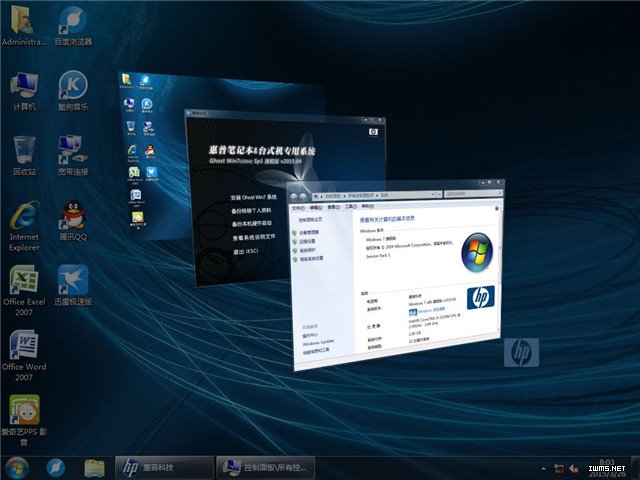Open the 控制面板主页 link in the sidebar
This screenshot has height=480, width=640.
pyautogui.click(x=310, y=220)
